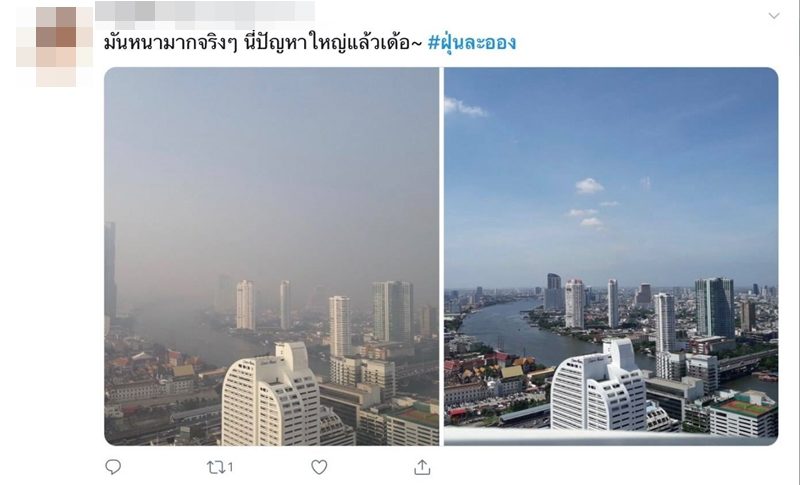The width and height of the screenshot is (800, 485).
Task: Like the tweet with heart icon
Action: pos(319,467)
